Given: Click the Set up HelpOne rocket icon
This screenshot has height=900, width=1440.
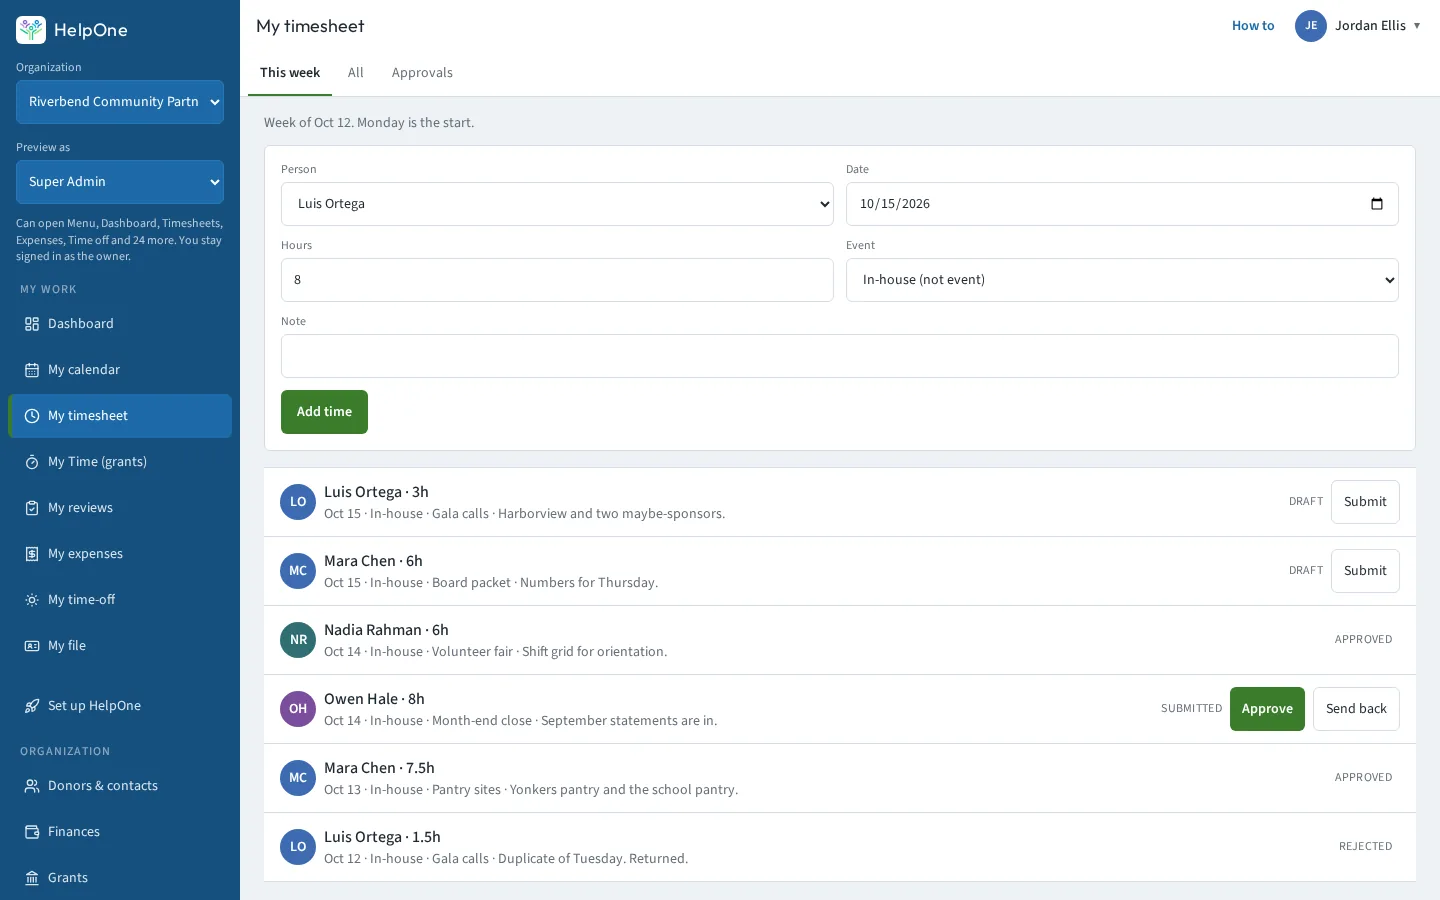Looking at the screenshot, I should (32, 706).
